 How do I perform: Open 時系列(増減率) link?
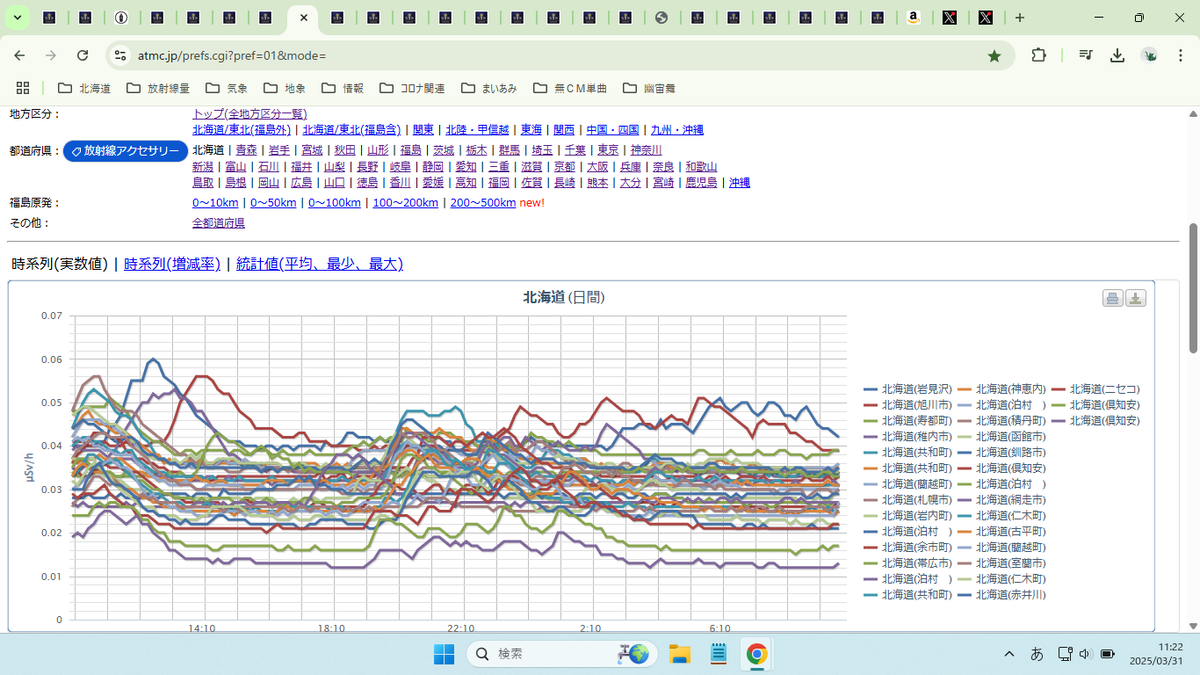tap(172, 264)
